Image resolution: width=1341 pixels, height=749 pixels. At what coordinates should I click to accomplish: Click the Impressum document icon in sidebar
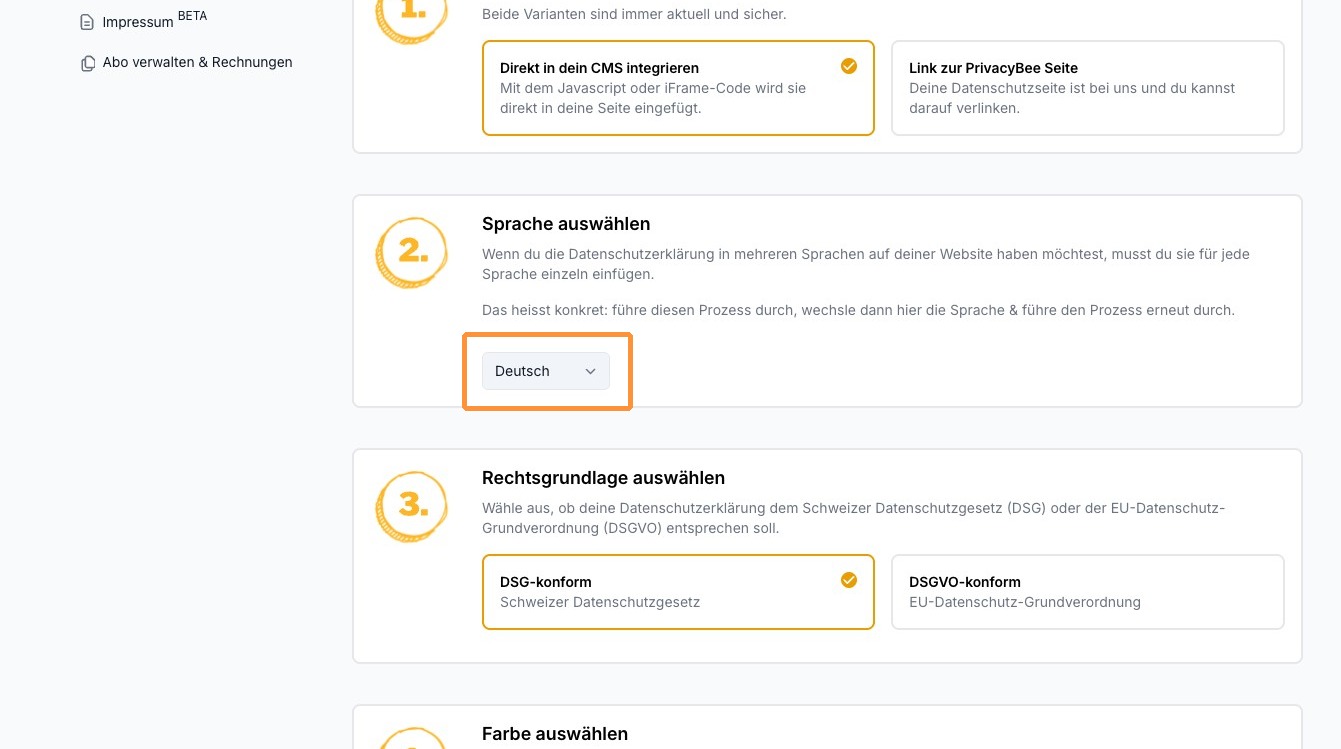tap(87, 22)
